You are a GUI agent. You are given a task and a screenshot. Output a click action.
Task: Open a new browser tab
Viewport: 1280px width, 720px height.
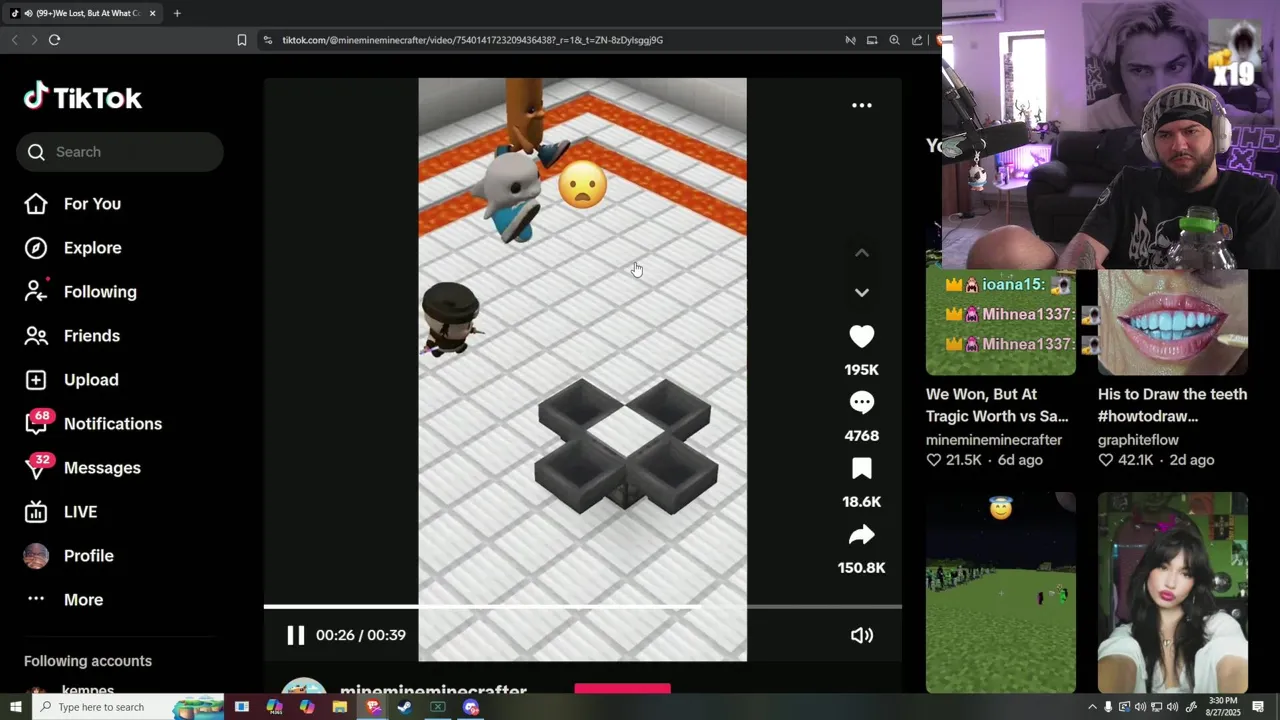tap(177, 13)
